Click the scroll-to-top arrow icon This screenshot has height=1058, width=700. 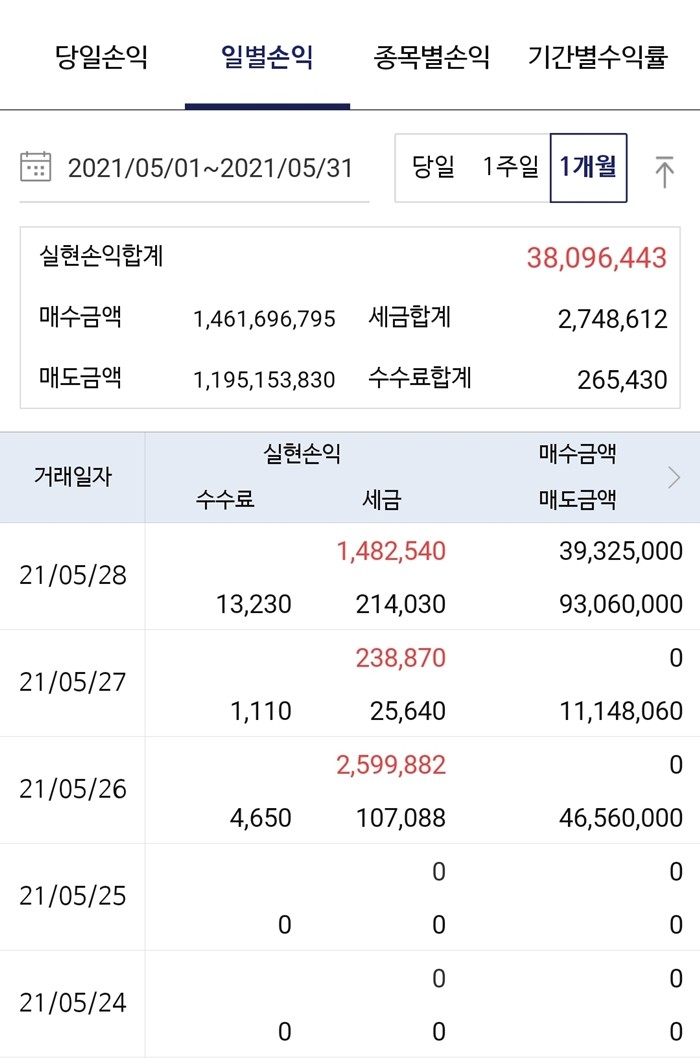[664, 171]
